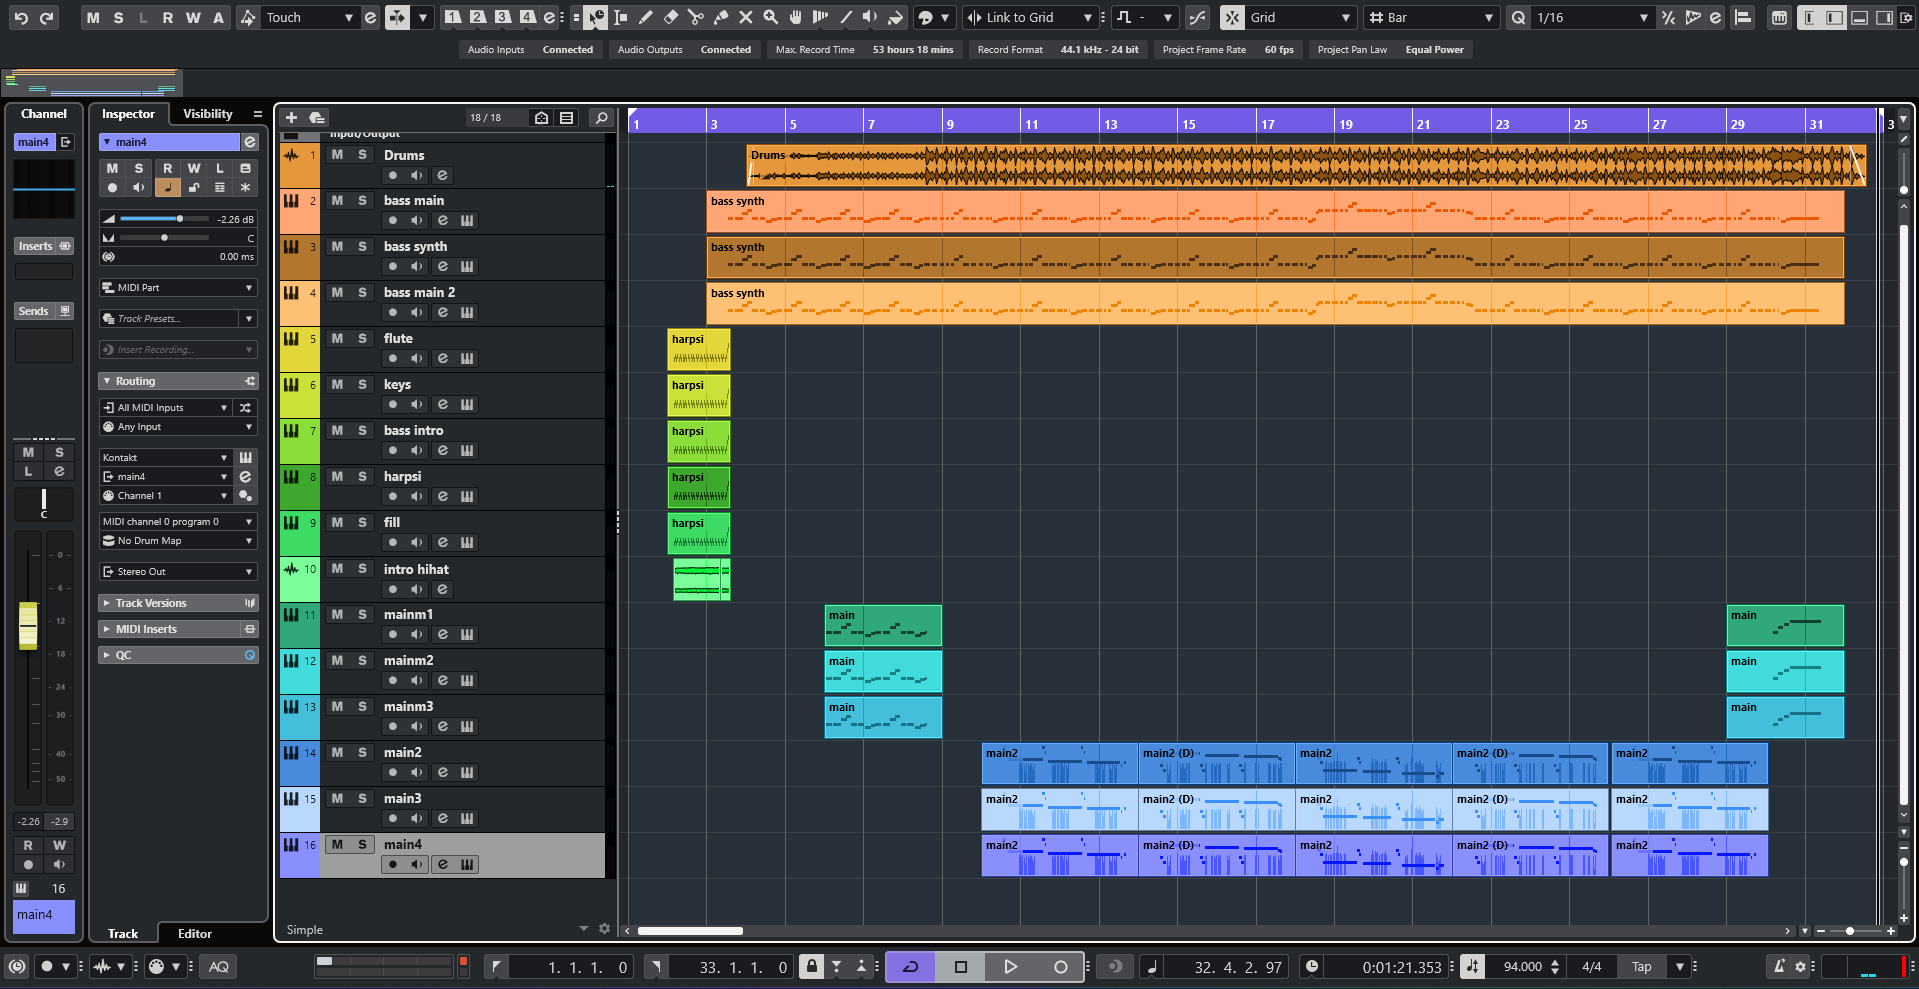The height and width of the screenshot is (989, 1919).
Task: Open the Editor tab at bottom
Action: 195,934
